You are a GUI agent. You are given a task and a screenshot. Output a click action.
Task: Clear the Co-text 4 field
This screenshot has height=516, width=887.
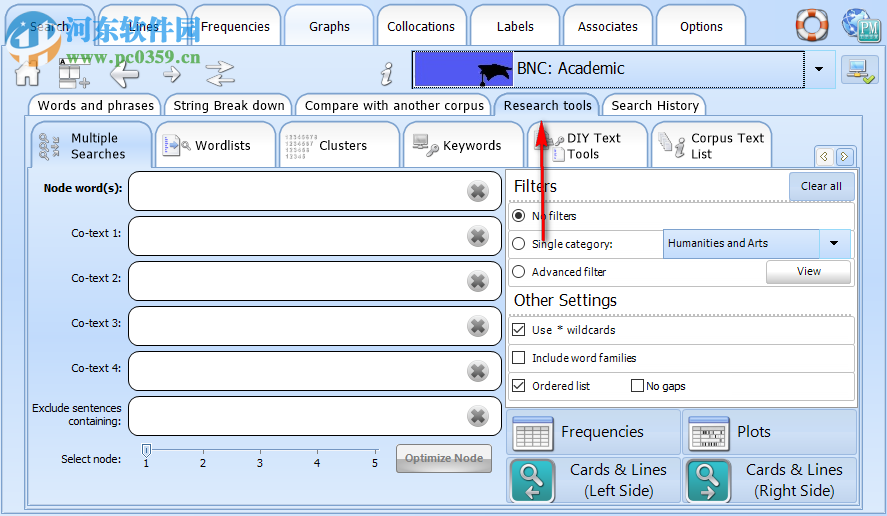click(478, 371)
